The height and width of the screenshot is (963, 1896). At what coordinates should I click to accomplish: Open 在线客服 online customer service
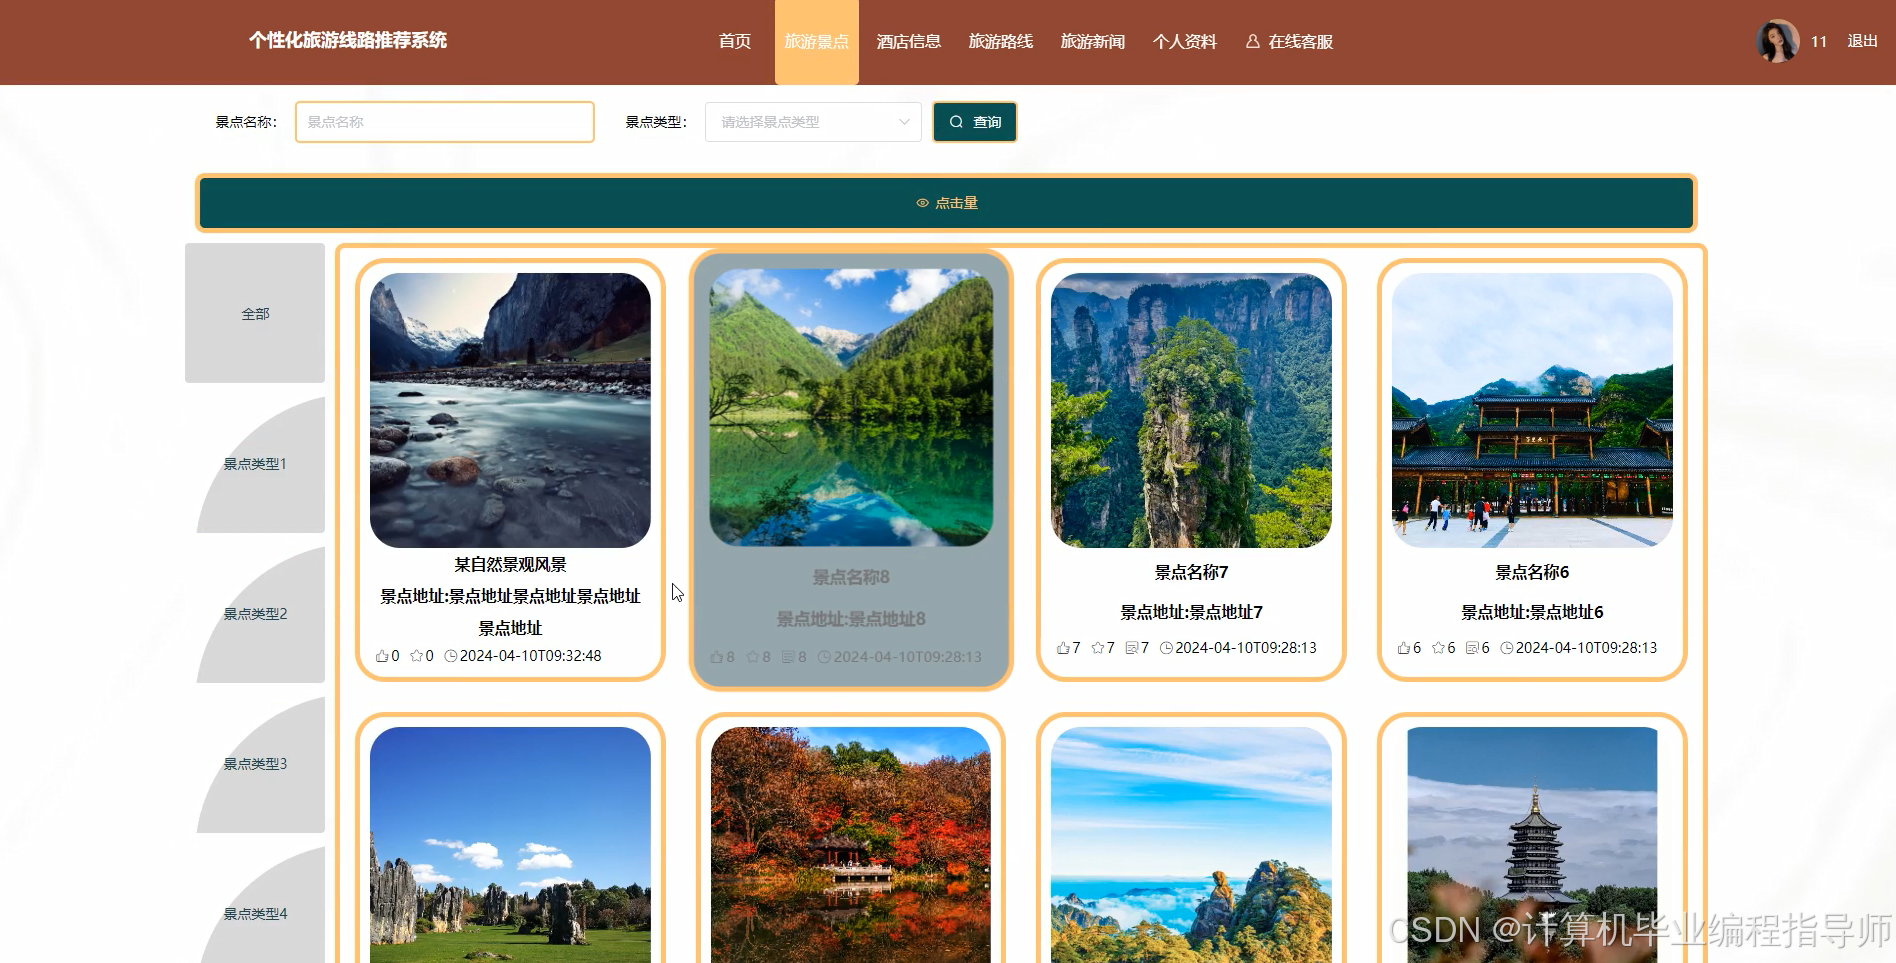1289,42
